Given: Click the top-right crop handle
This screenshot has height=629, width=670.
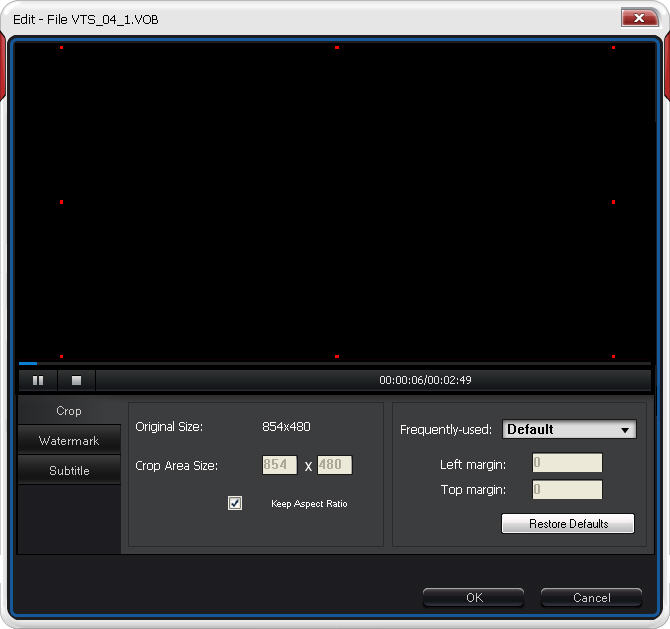Looking at the screenshot, I should 613,48.
